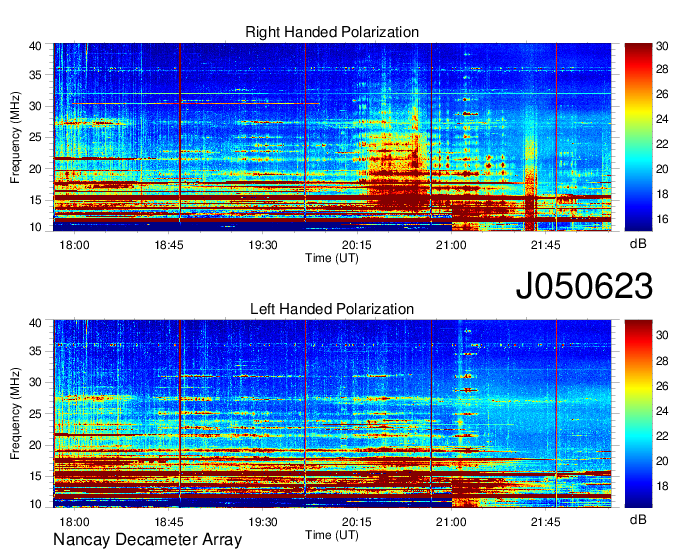Image resolution: width=680 pixels, height=552 pixels.
Task: Click 19:30 time tick under Left Handed plot
Action: (x=263, y=522)
